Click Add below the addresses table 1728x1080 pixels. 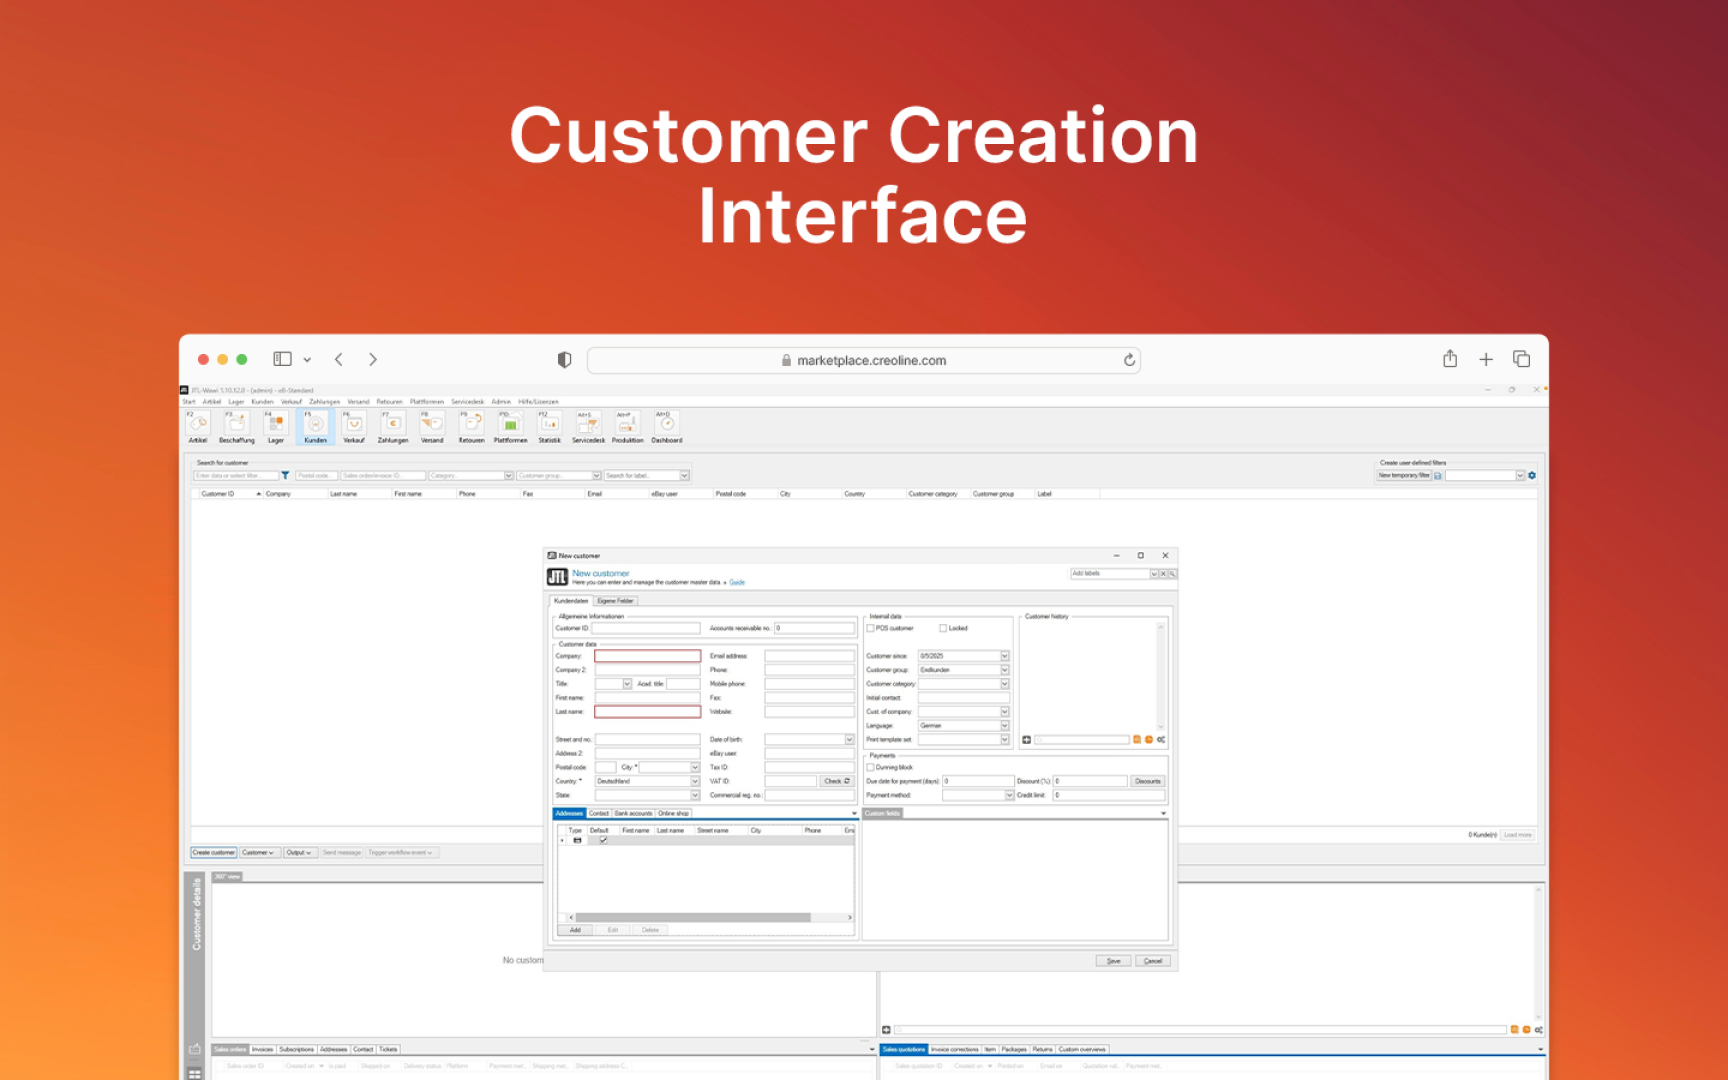tap(575, 931)
